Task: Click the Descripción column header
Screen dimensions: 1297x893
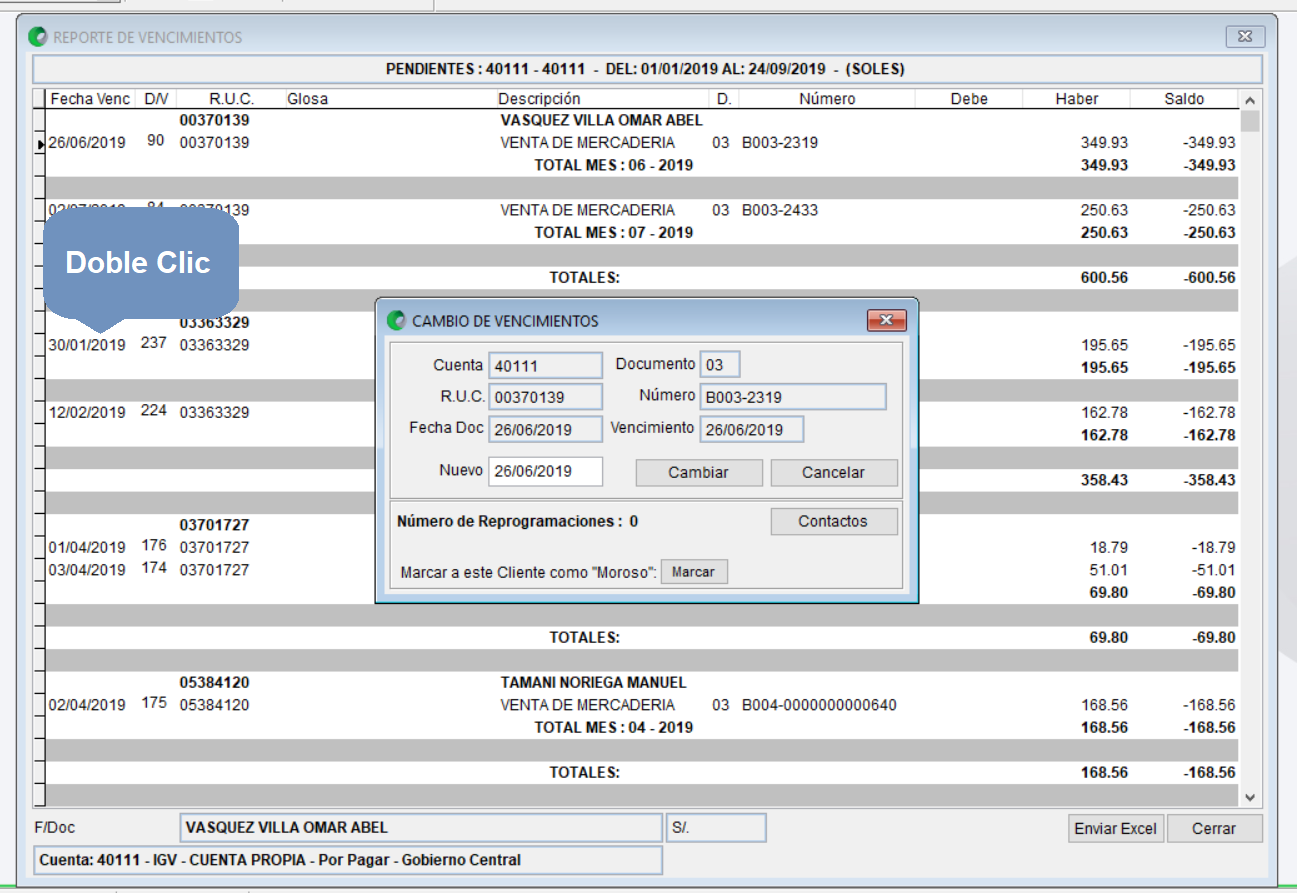Action: 539,99
